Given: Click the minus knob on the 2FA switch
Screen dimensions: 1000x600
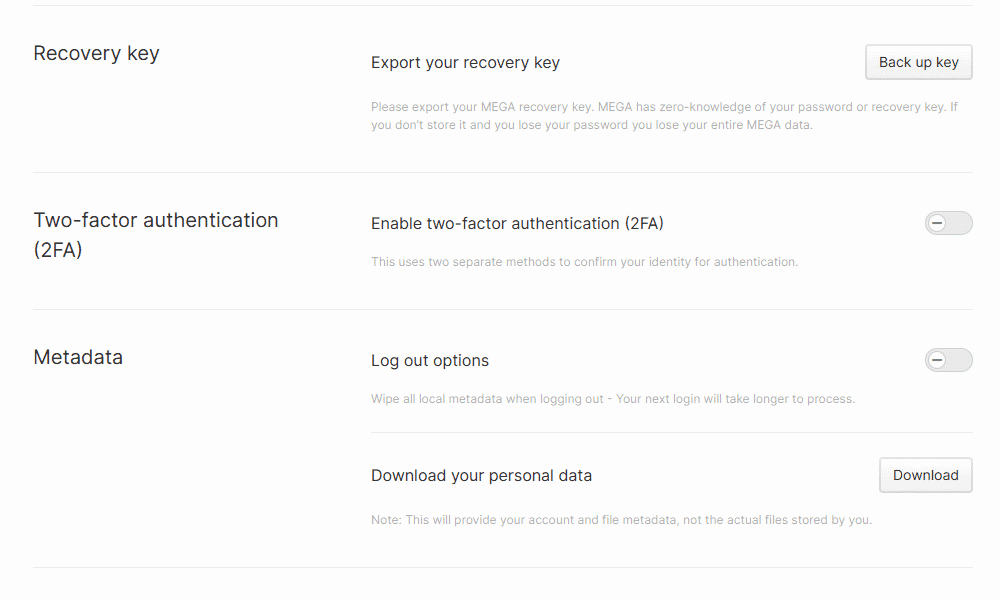Looking at the screenshot, I should coord(937,223).
